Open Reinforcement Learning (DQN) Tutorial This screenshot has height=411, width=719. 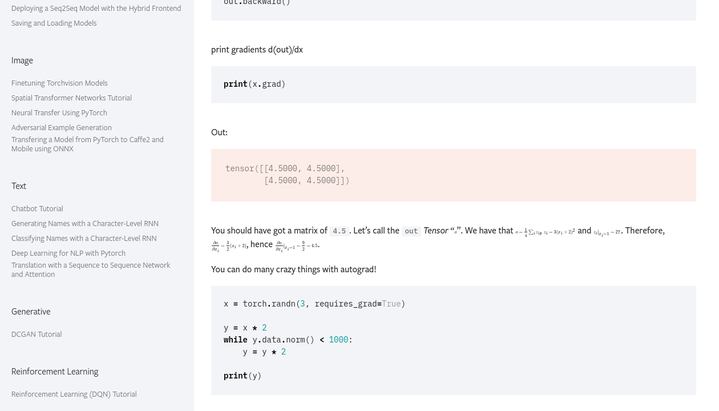[74, 394]
